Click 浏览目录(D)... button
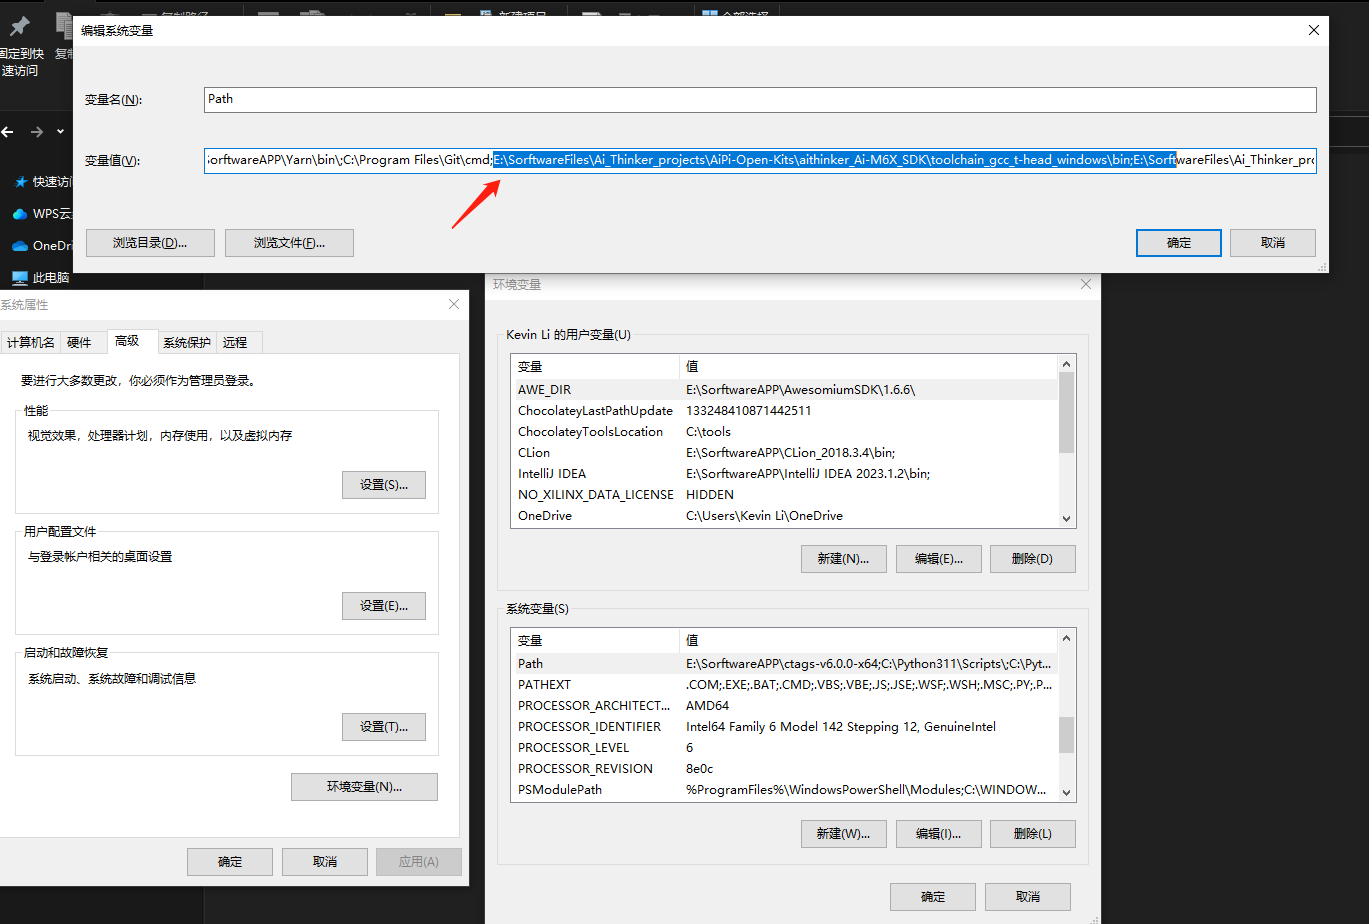1369x924 pixels. pyautogui.click(x=150, y=243)
